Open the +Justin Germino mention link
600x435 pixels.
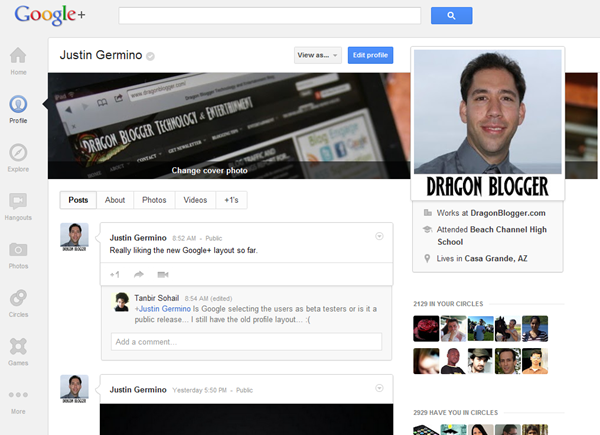point(163,309)
